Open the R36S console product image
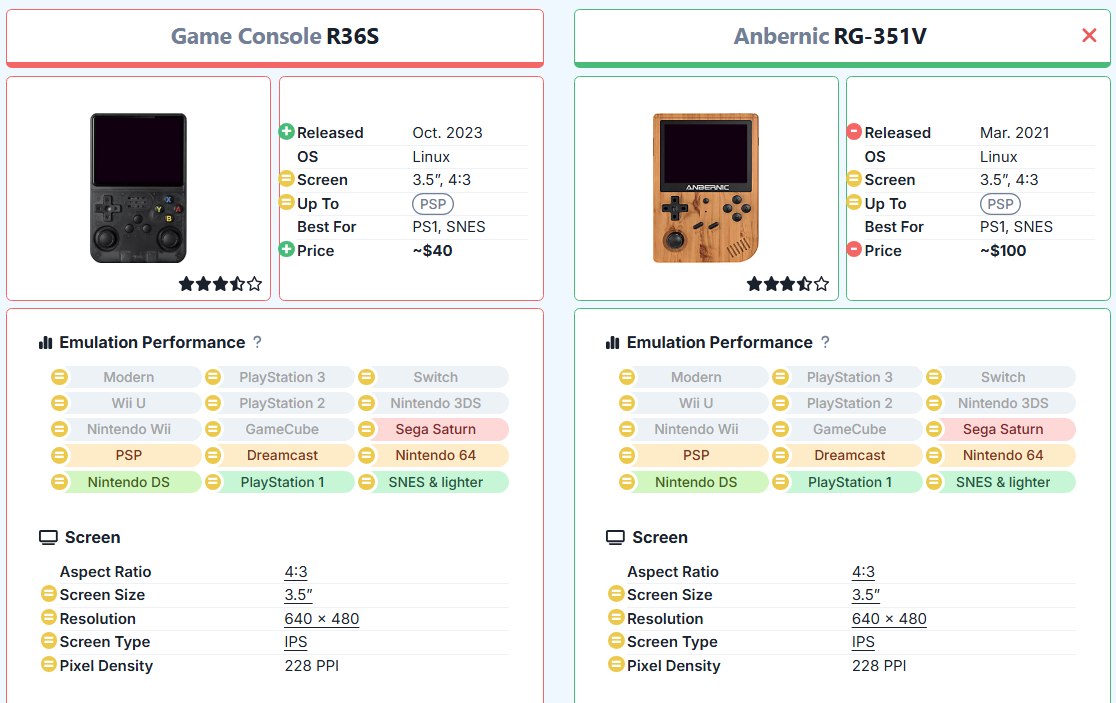The height and width of the screenshot is (703, 1116). click(x=138, y=188)
